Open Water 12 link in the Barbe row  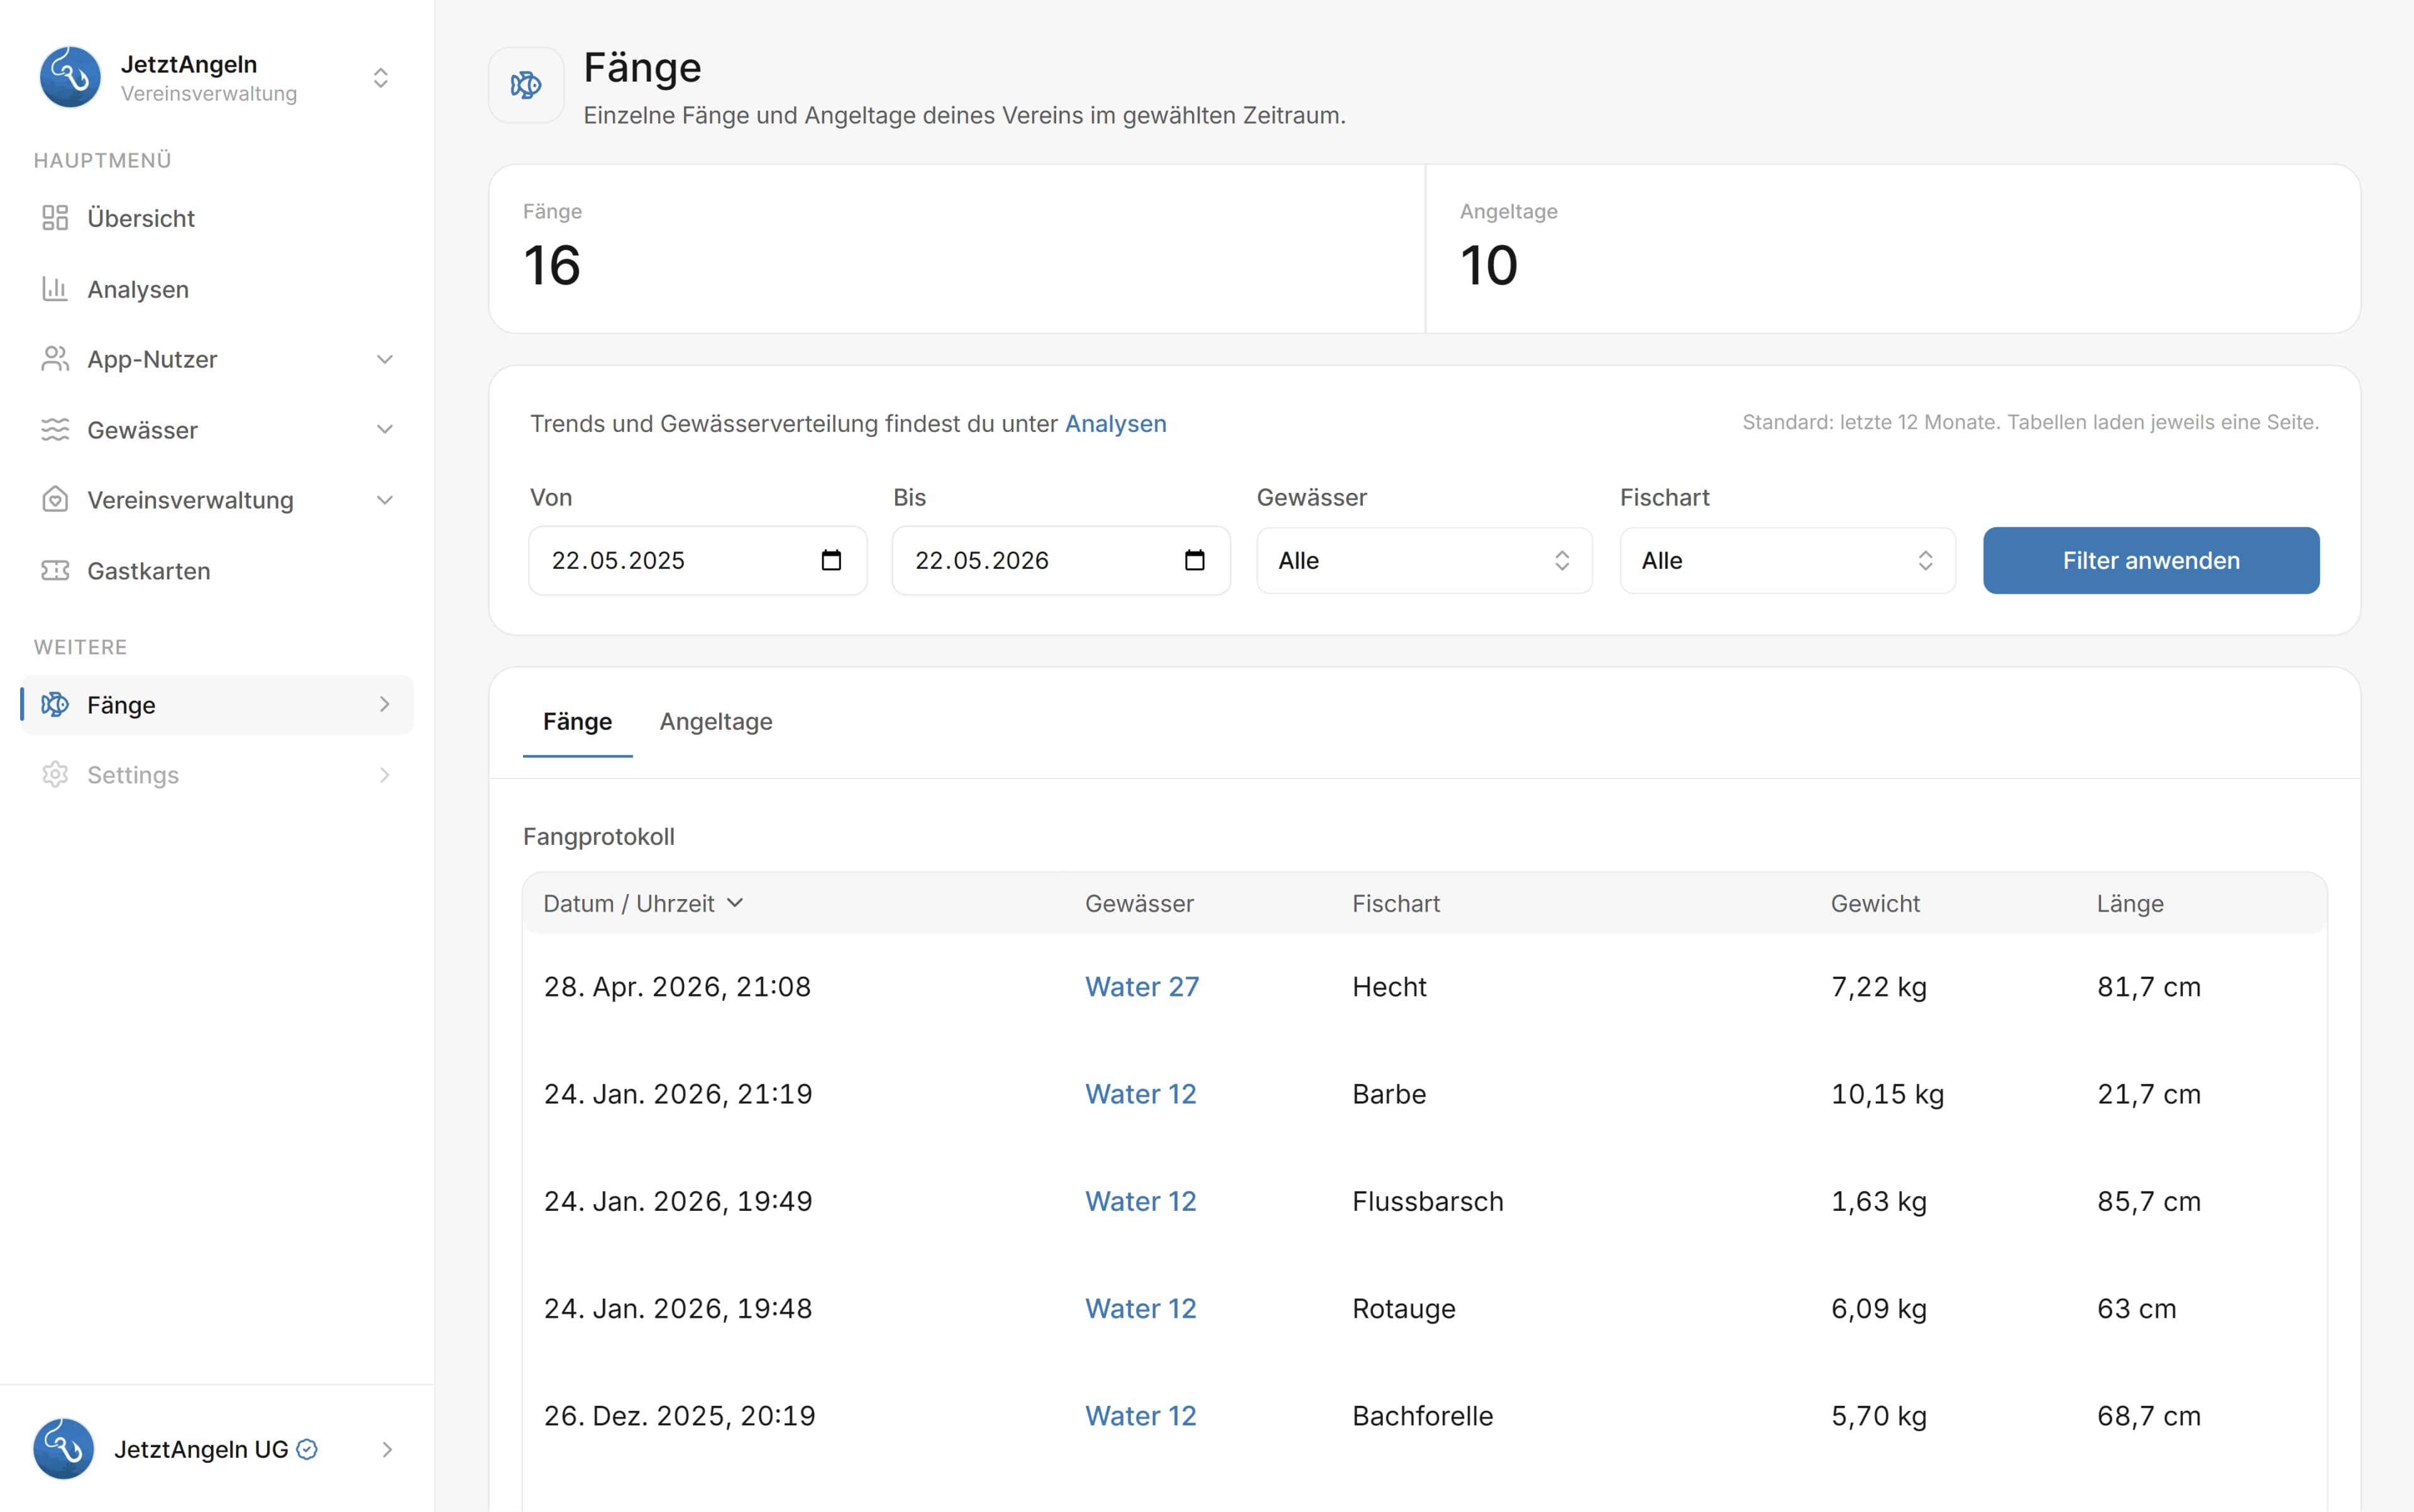[1141, 1094]
